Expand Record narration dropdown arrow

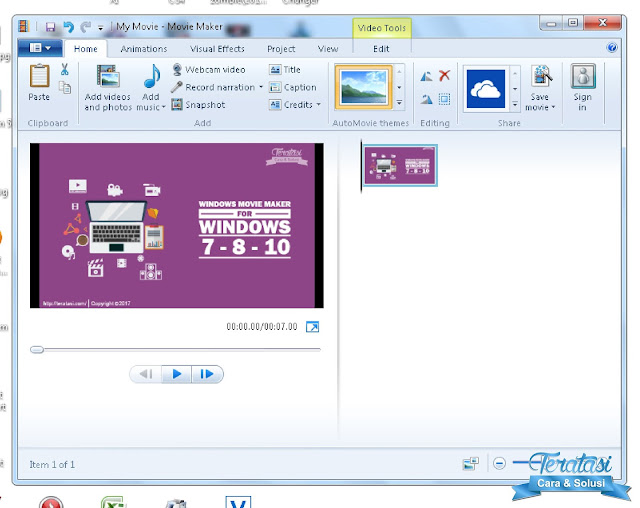pos(261,87)
